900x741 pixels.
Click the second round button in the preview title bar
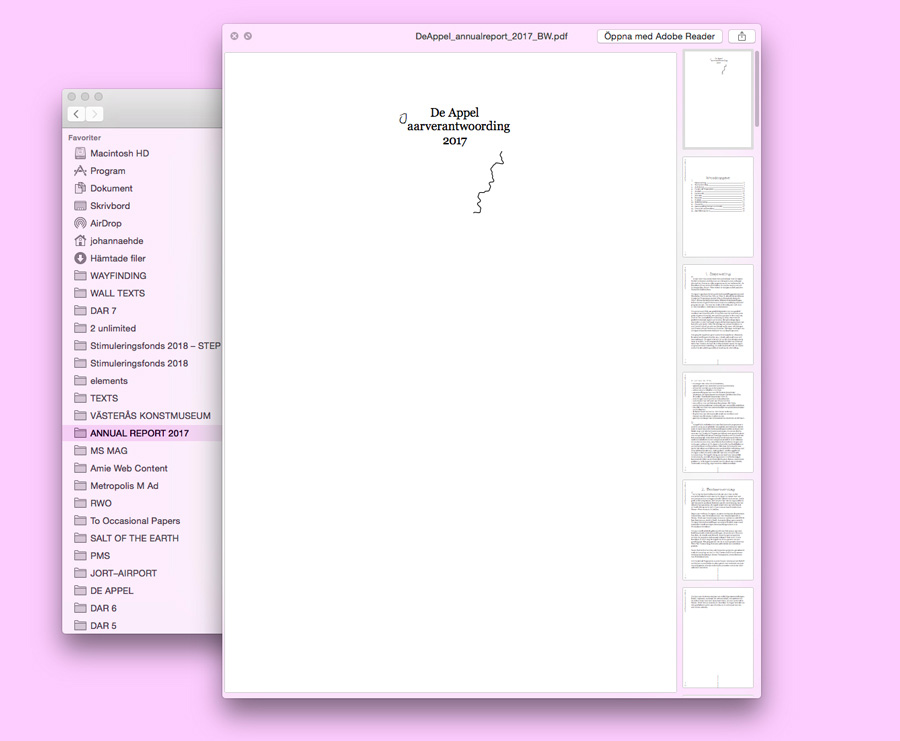[248, 36]
